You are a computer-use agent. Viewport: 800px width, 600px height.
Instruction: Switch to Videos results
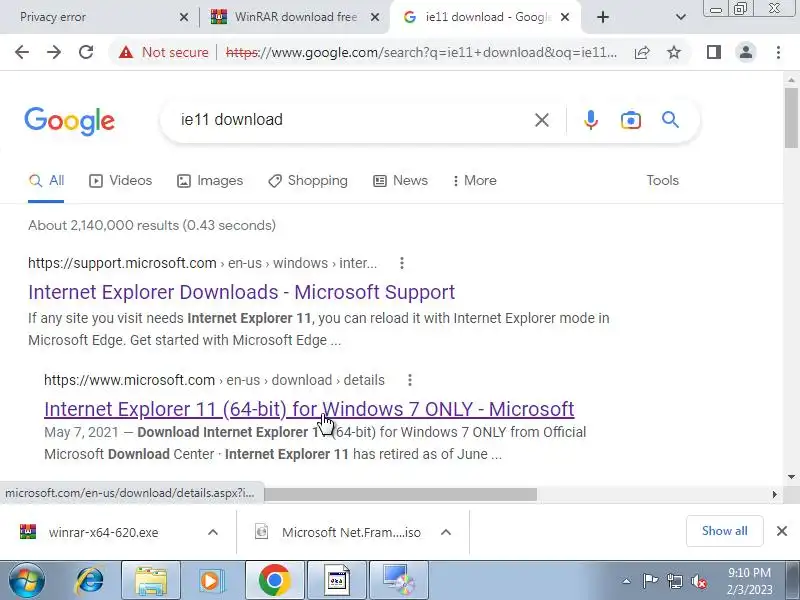[120, 181]
